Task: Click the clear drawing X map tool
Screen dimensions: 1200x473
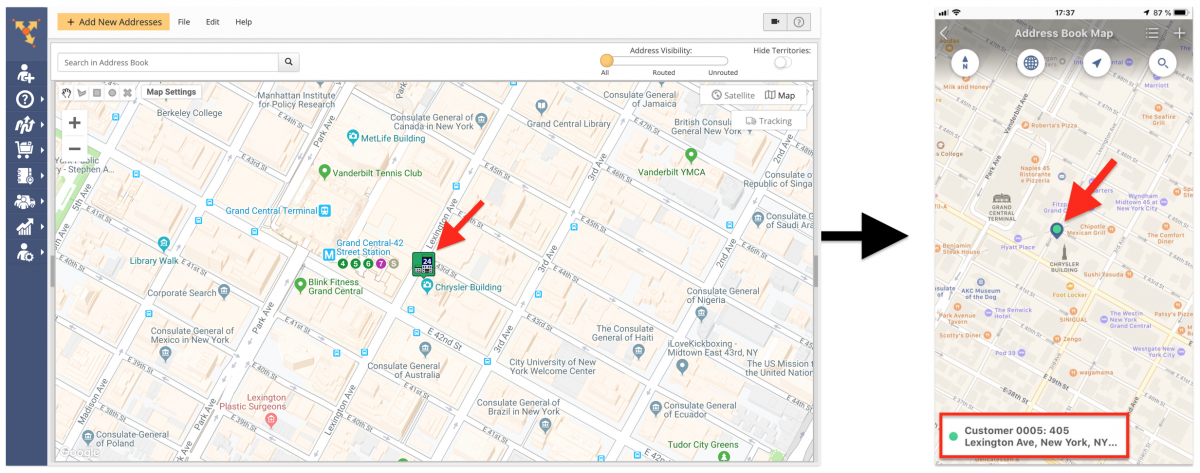Action: [x=127, y=92]
